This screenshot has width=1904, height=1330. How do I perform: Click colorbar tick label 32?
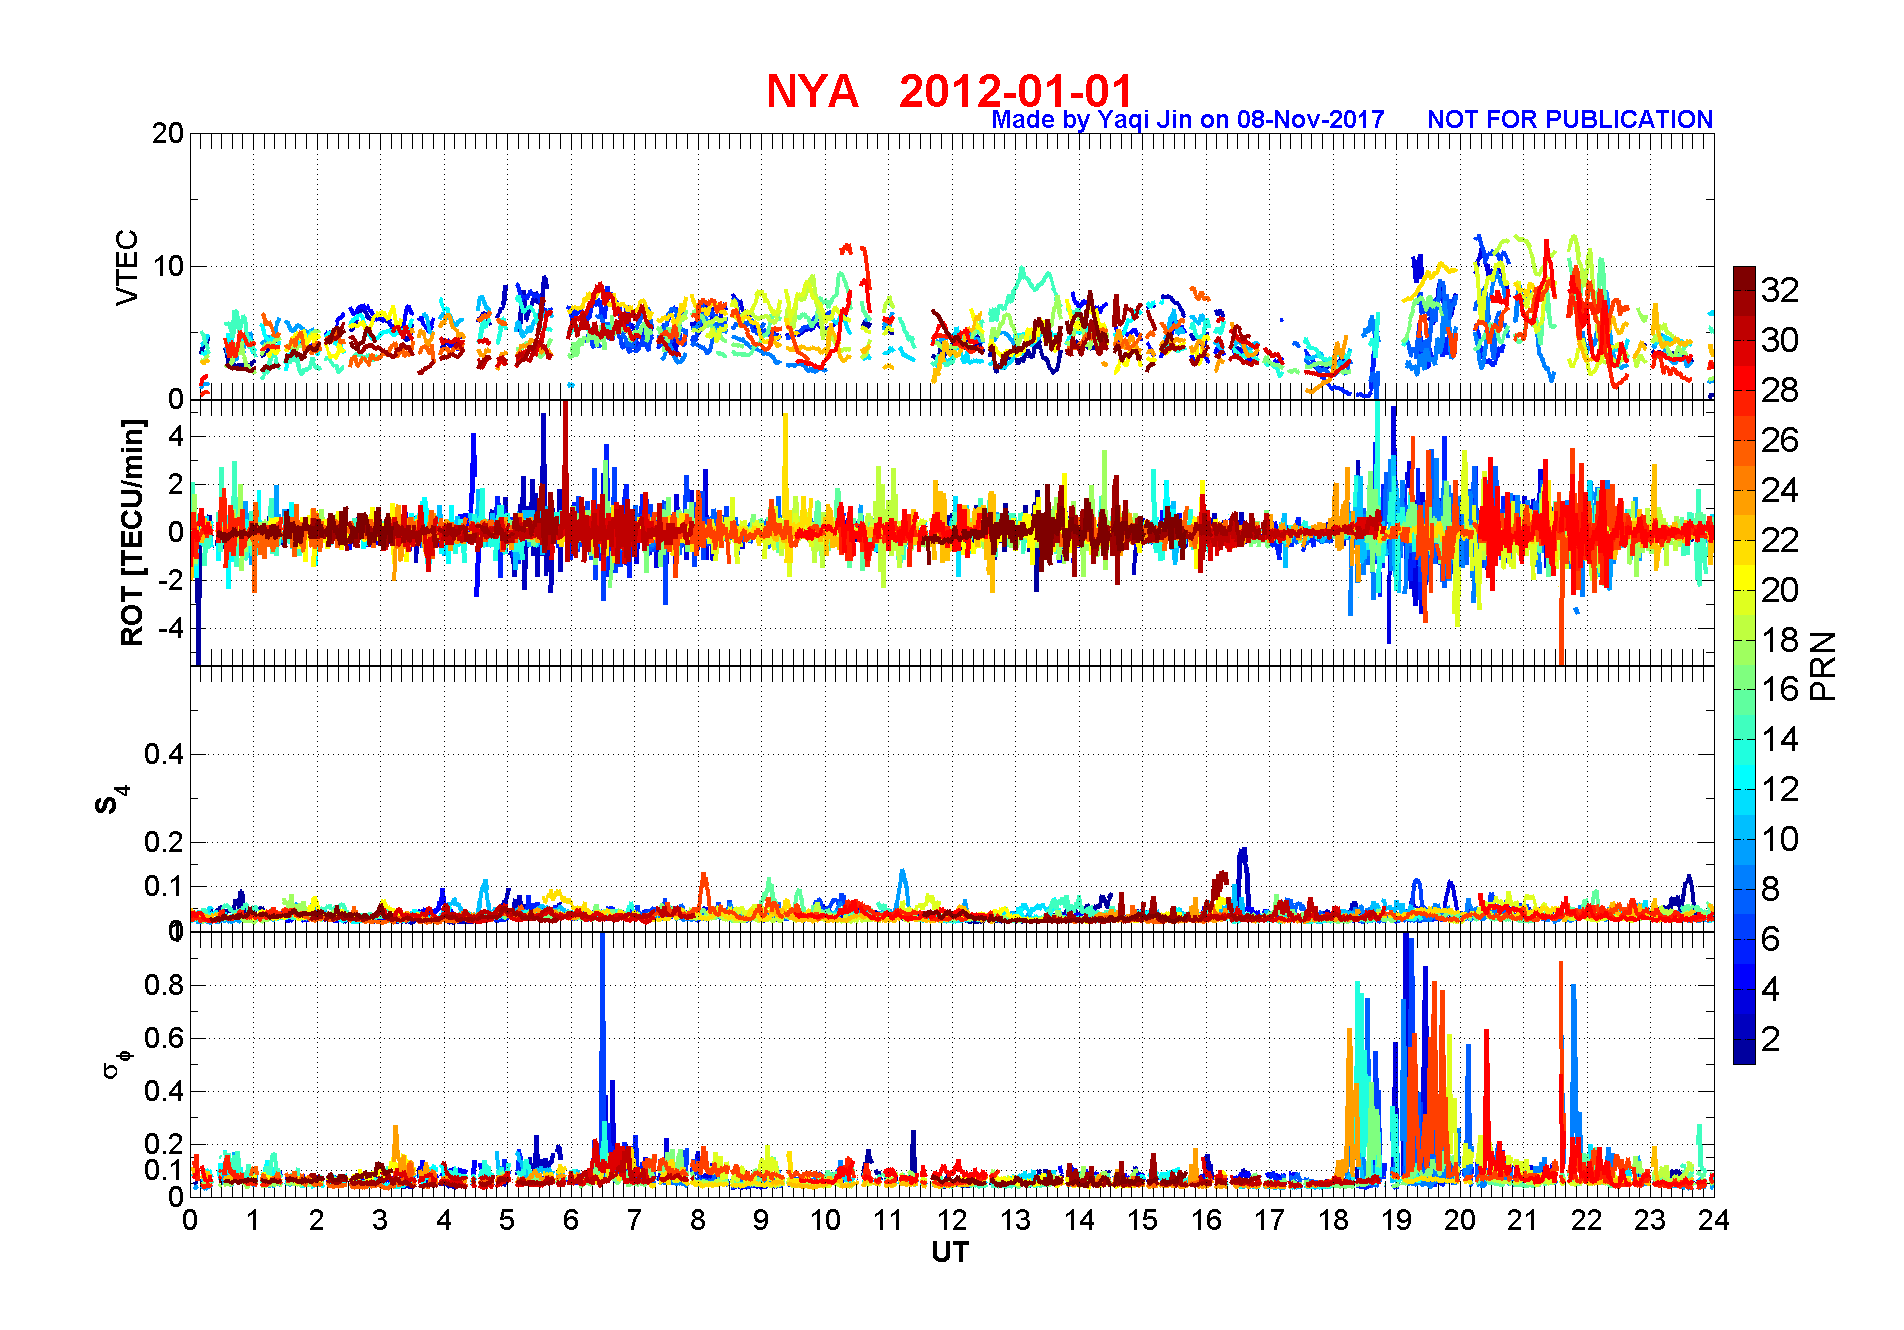1780,290
